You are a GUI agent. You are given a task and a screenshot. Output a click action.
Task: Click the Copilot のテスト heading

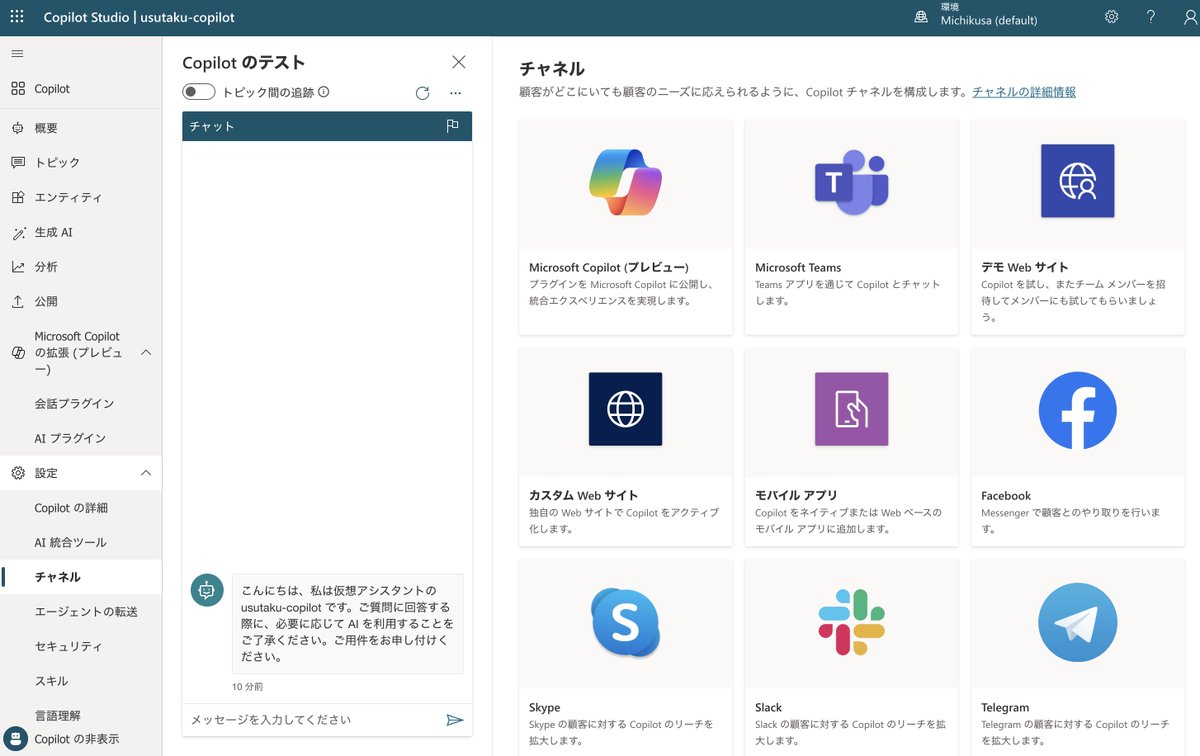[x=244, y=62]
